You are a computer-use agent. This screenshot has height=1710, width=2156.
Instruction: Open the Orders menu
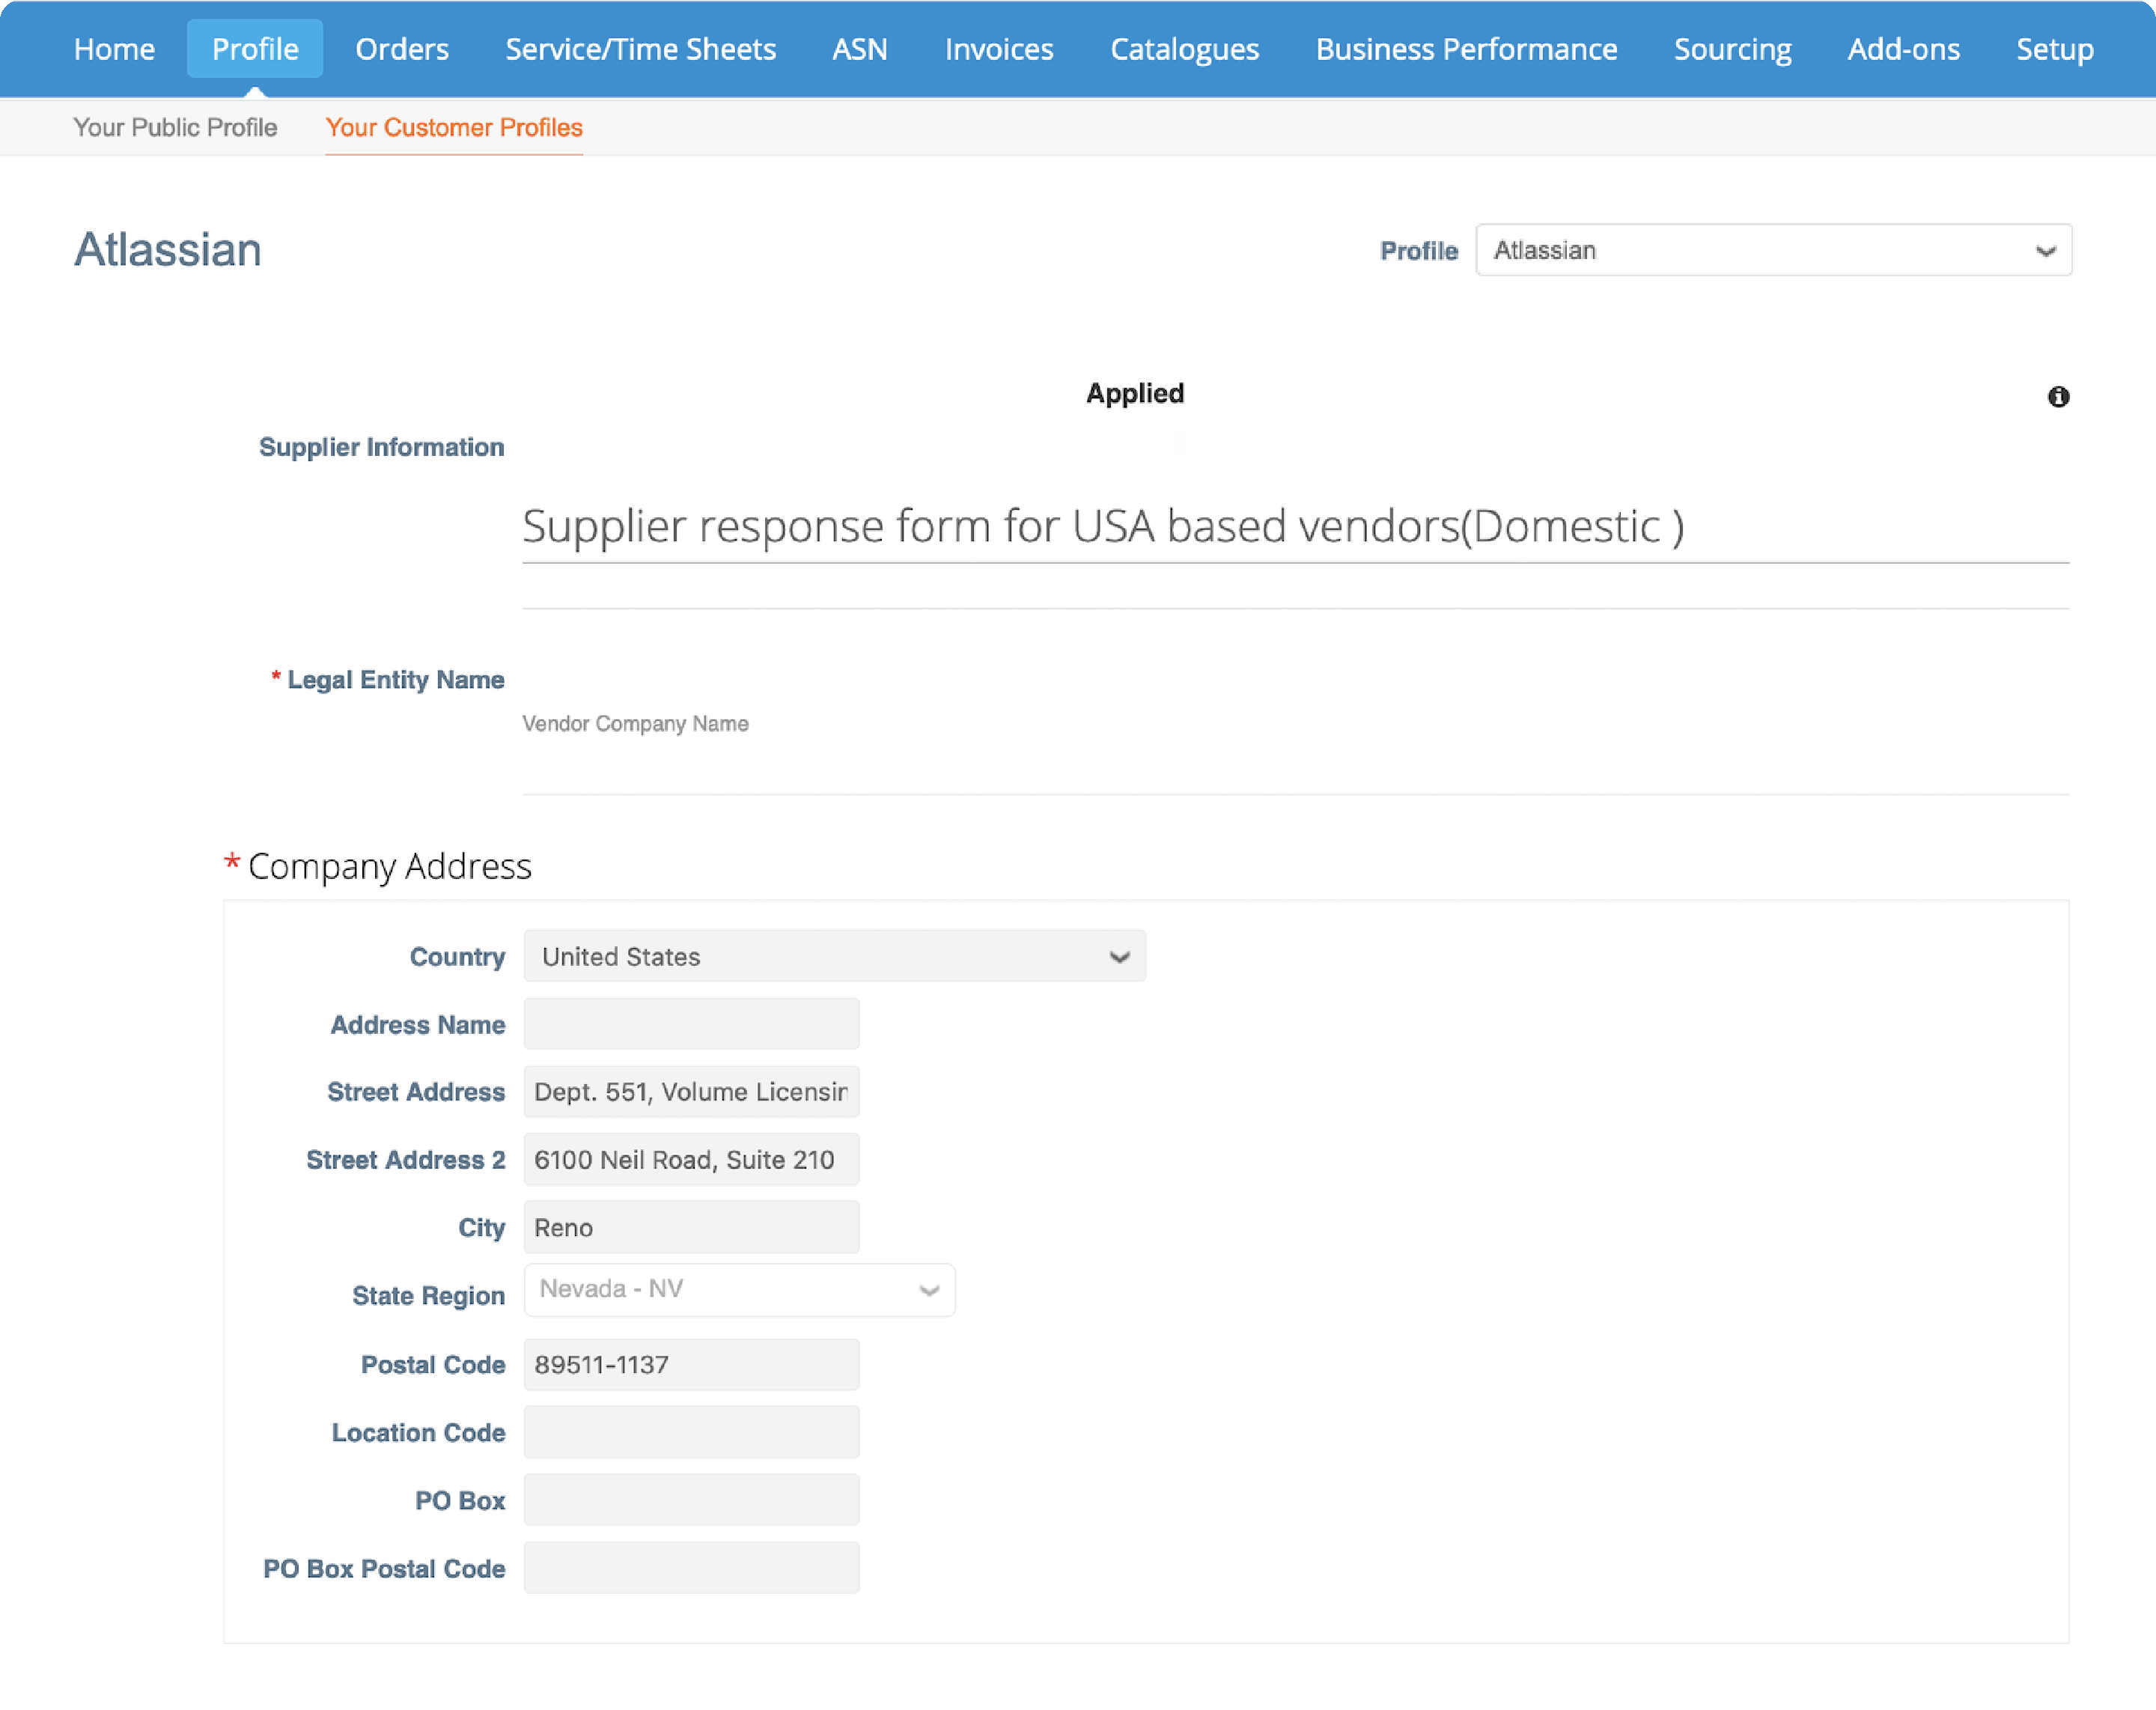pos(401,48)
